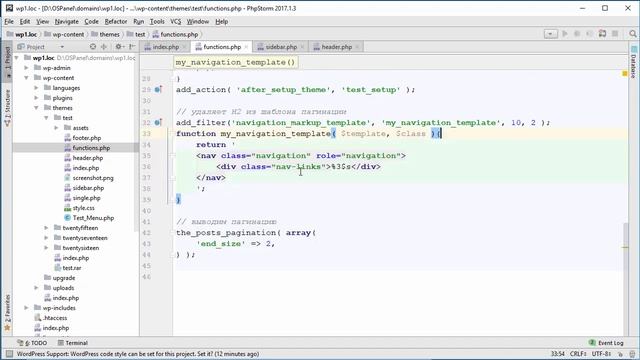Viewport: 640px width, 360px height.
Task: Click the Search Everywhere magnifier icon
Action: coord(633,34)
